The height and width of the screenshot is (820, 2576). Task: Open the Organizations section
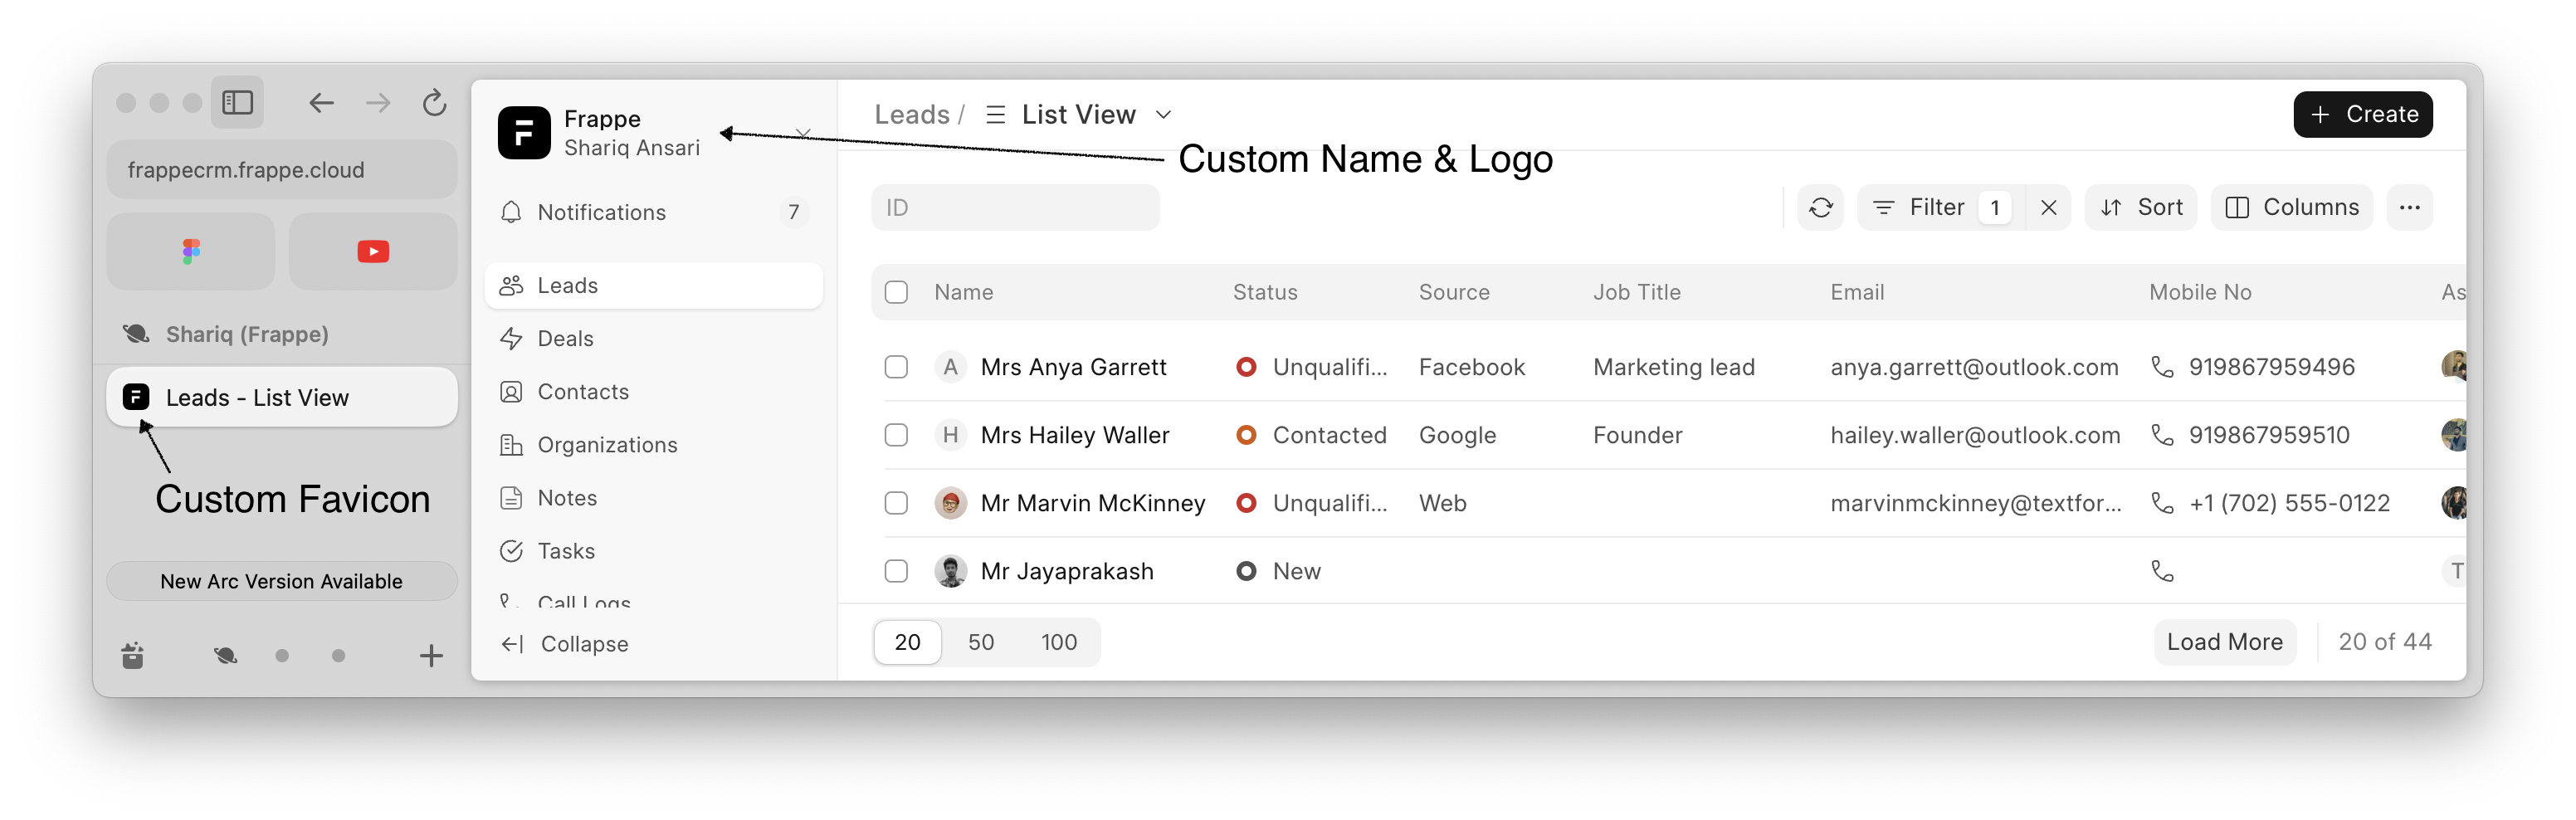[606, 444]
